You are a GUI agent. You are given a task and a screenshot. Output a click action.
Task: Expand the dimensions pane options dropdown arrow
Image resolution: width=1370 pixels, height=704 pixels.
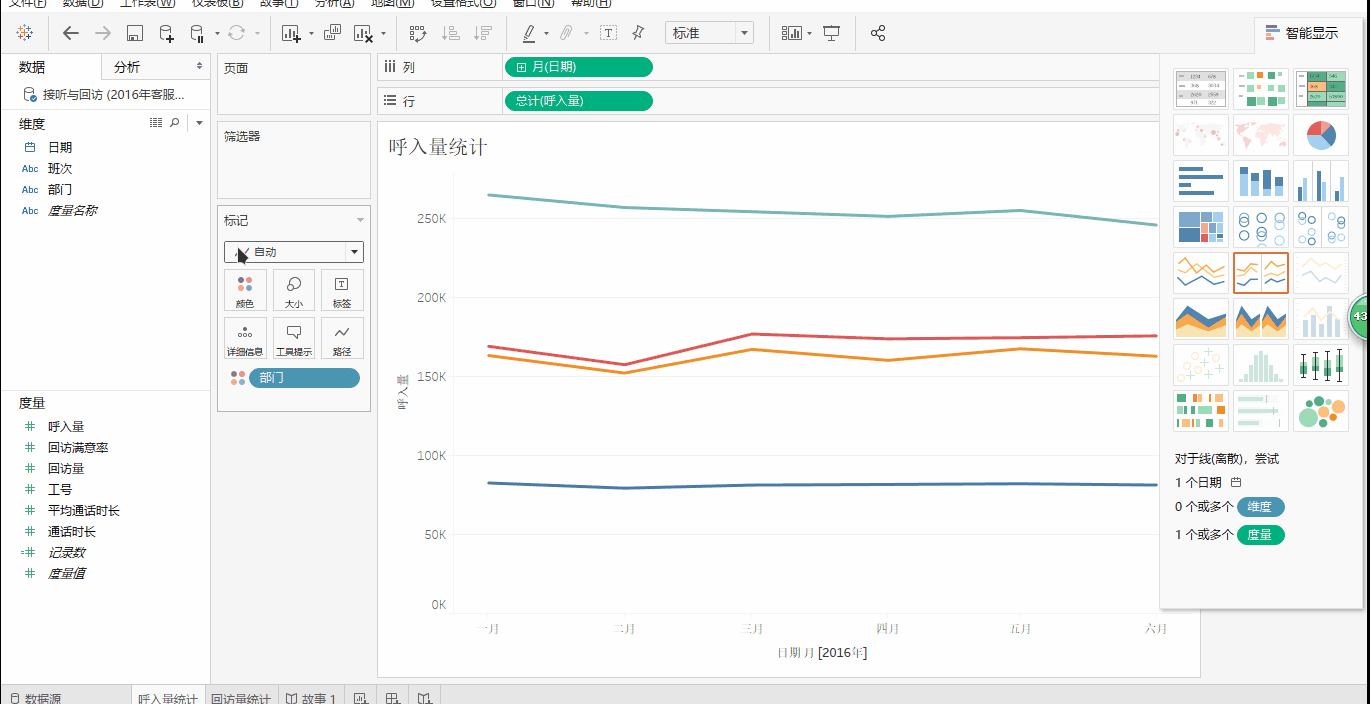198,122
